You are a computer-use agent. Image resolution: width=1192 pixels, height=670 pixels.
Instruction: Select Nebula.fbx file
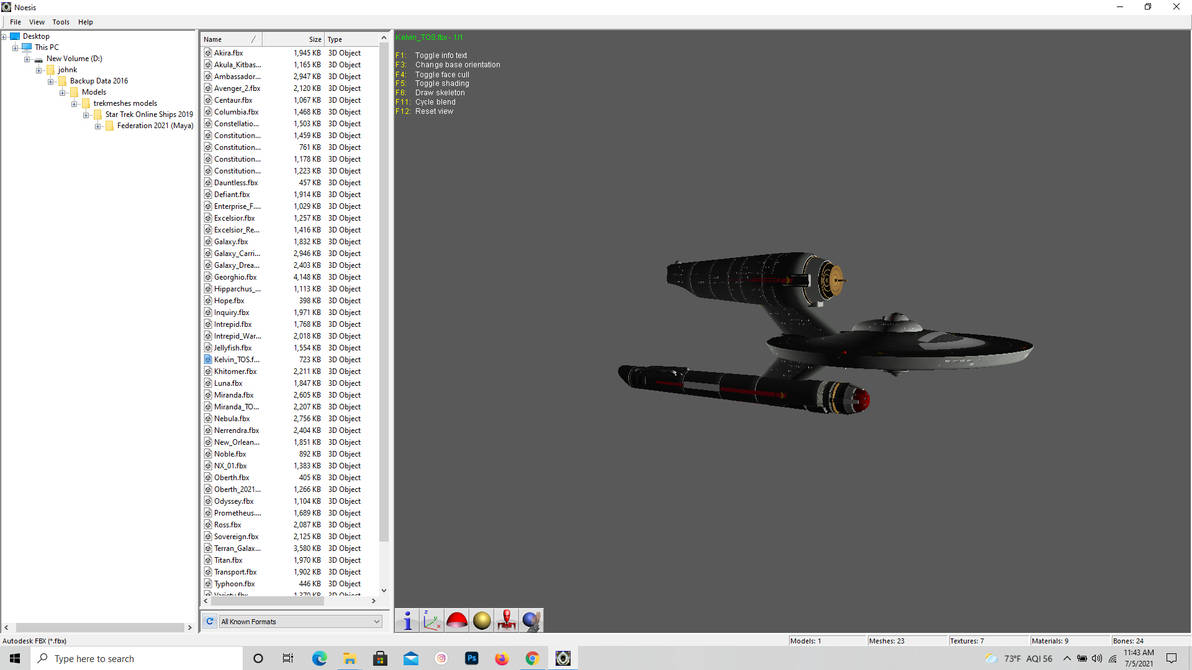(x=232, y=418)
